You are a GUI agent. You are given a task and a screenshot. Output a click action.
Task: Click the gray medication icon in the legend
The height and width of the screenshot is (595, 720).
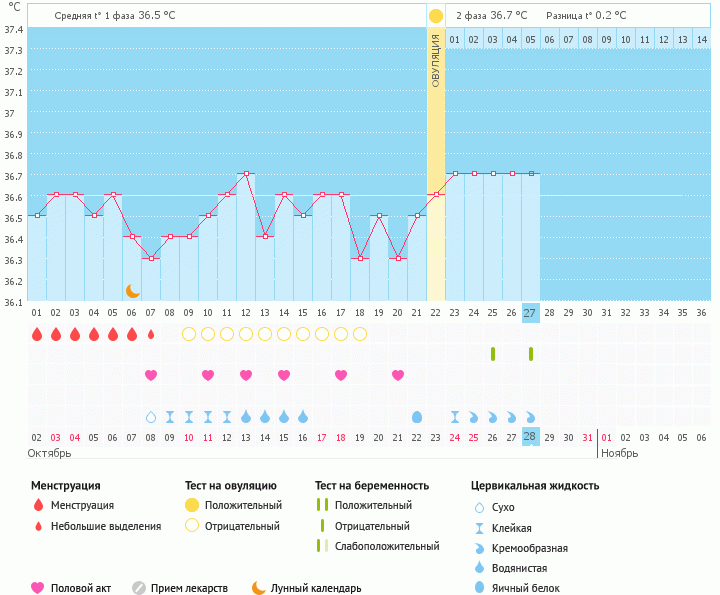coord(139,588)
